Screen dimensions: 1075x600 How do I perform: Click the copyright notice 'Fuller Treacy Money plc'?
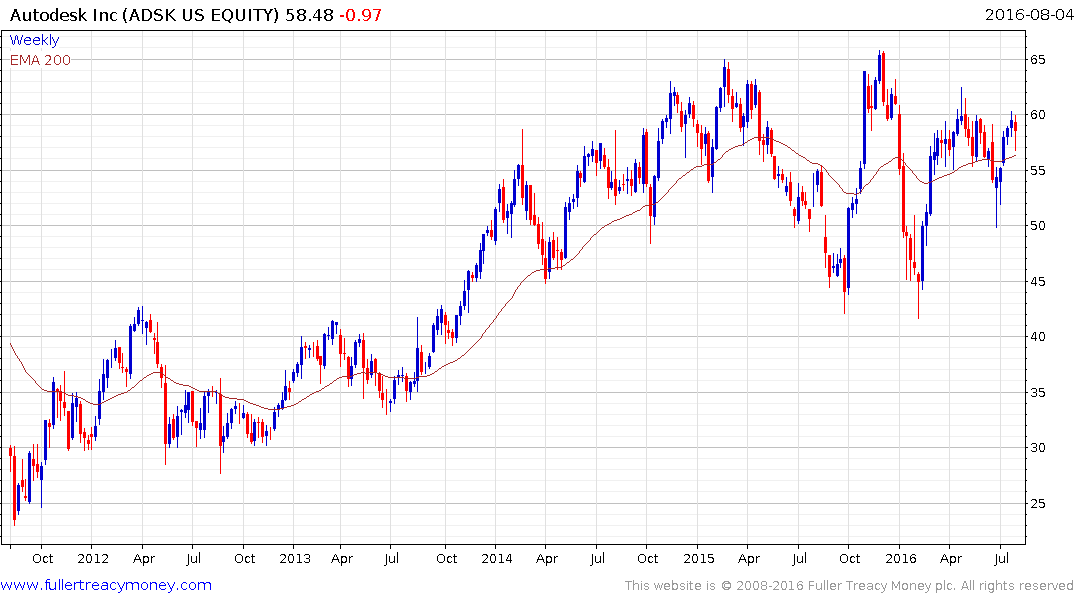click(x=882, y=586)
